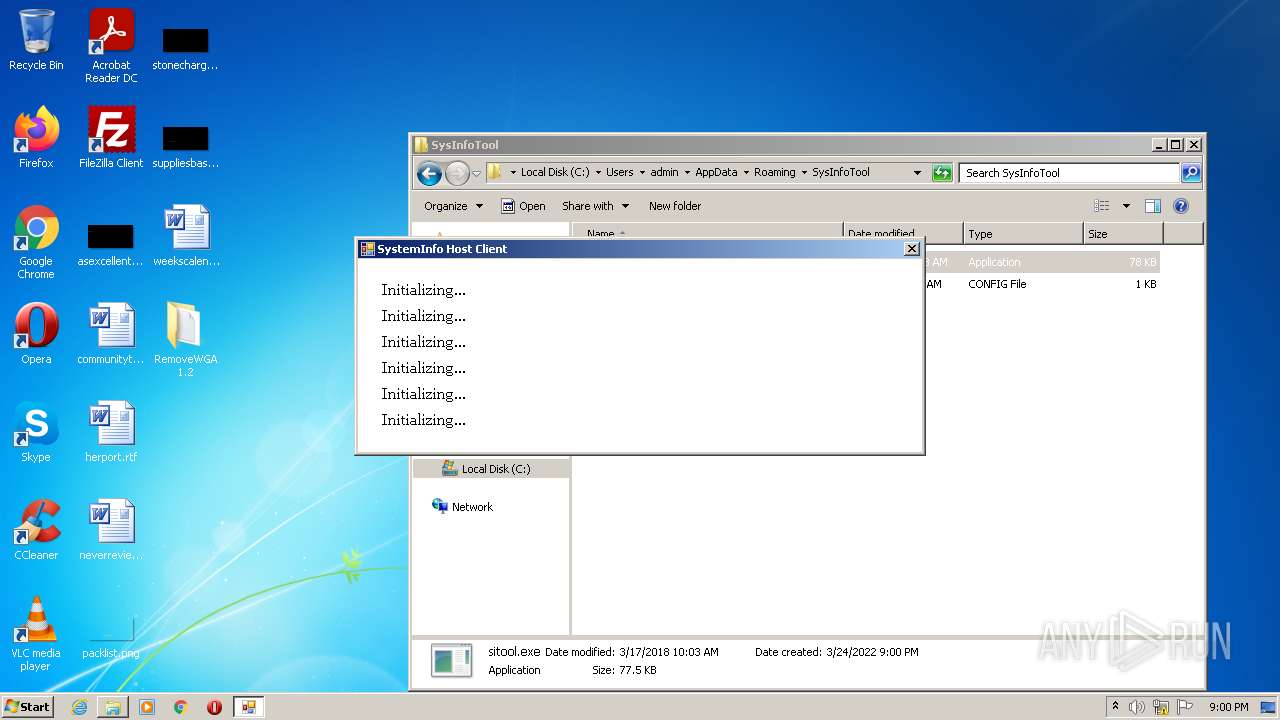Viewport: 1280px width, 720px height.
Task: Click New folder in toolbar
Action: pyautogui.click(x=675, y=206)
